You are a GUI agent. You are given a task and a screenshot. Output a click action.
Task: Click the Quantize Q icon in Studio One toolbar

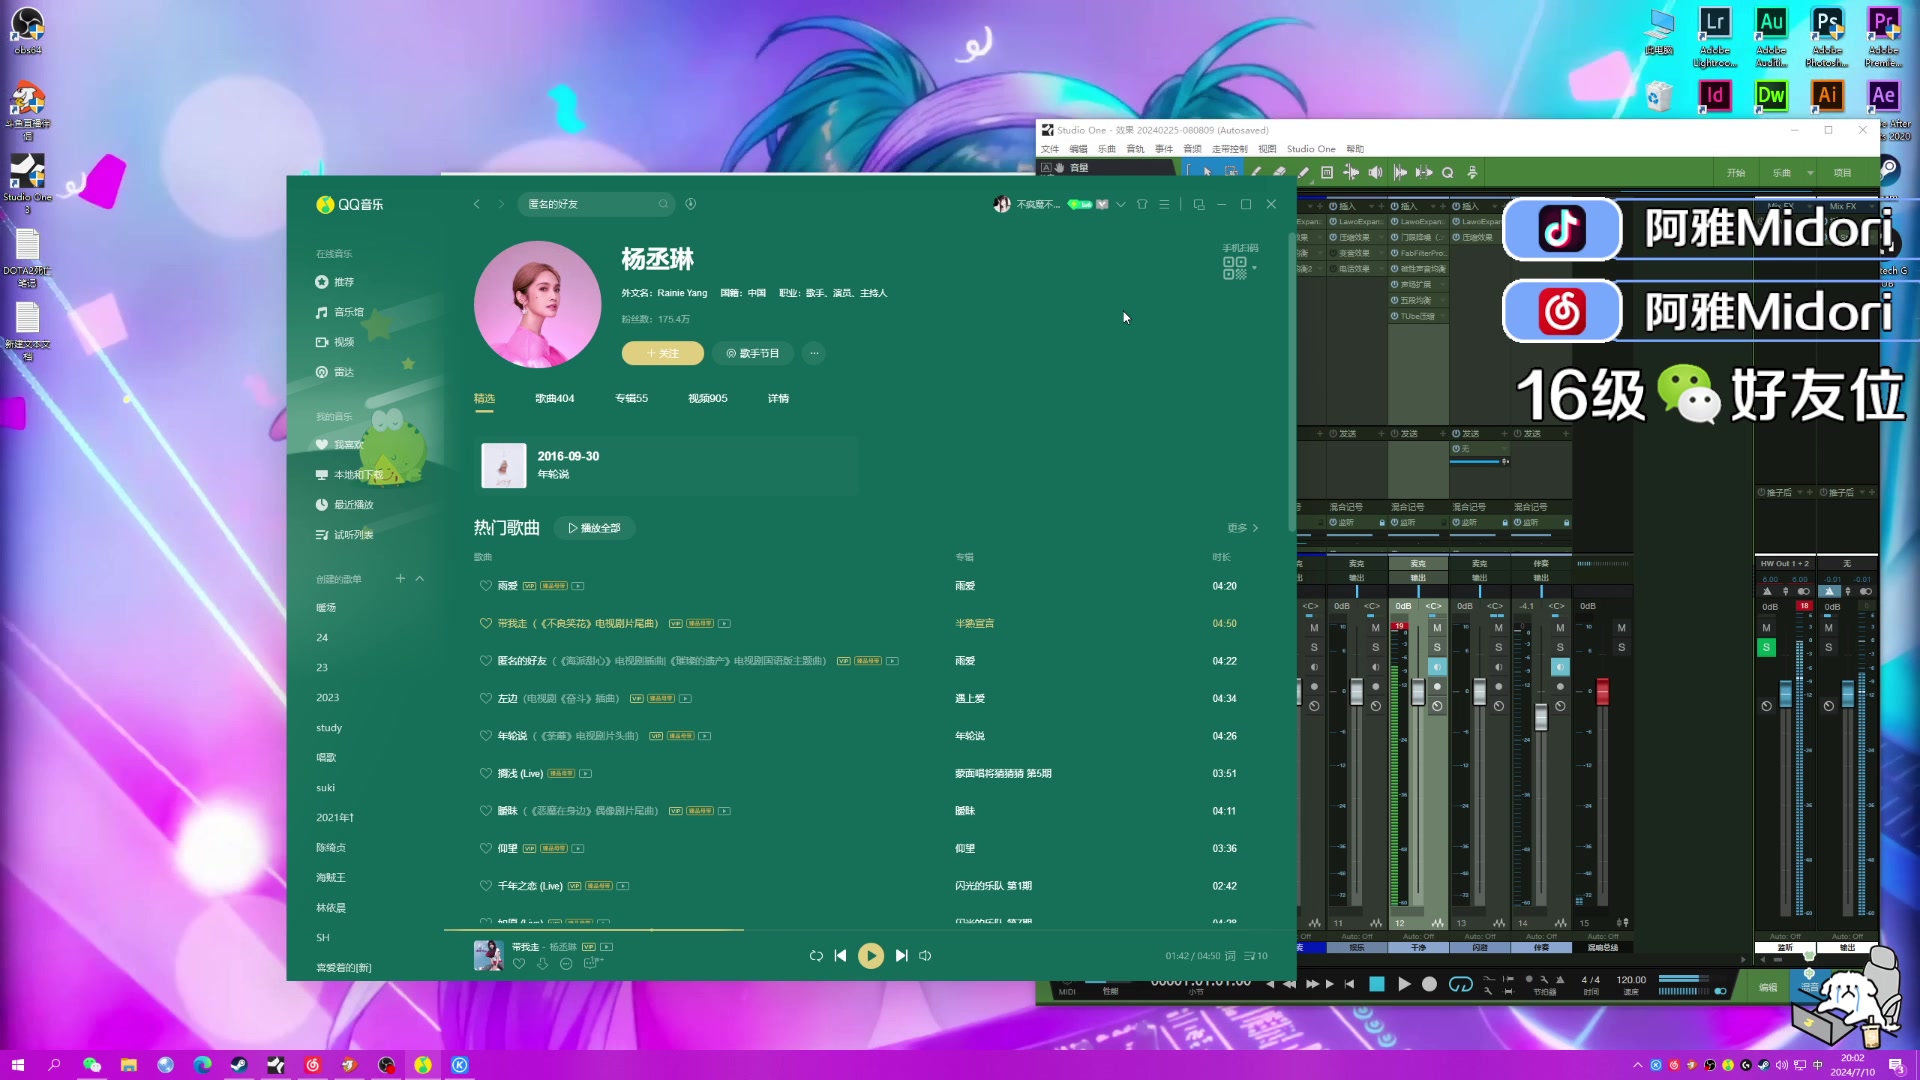(1447, 172)
